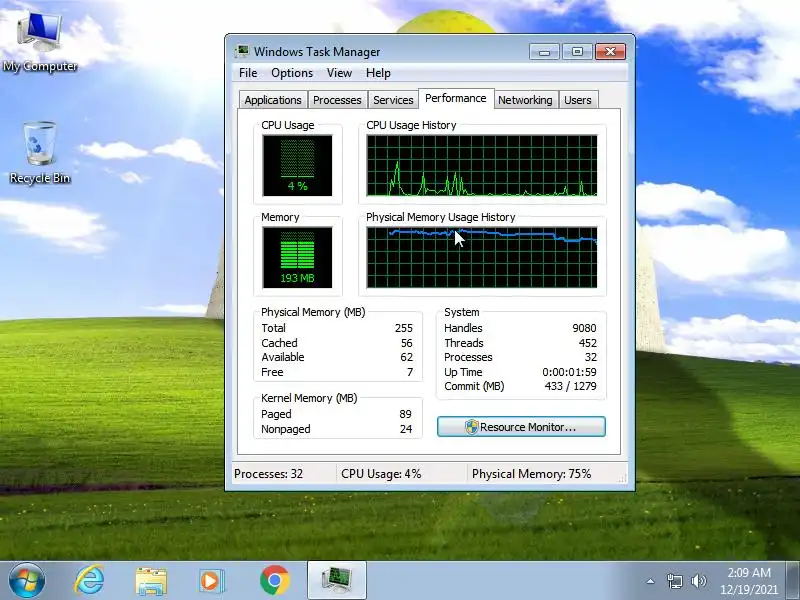The height and width of the screenshot is (600, 800).
Task: Click the Resource Monitor button
Action: 521,427
